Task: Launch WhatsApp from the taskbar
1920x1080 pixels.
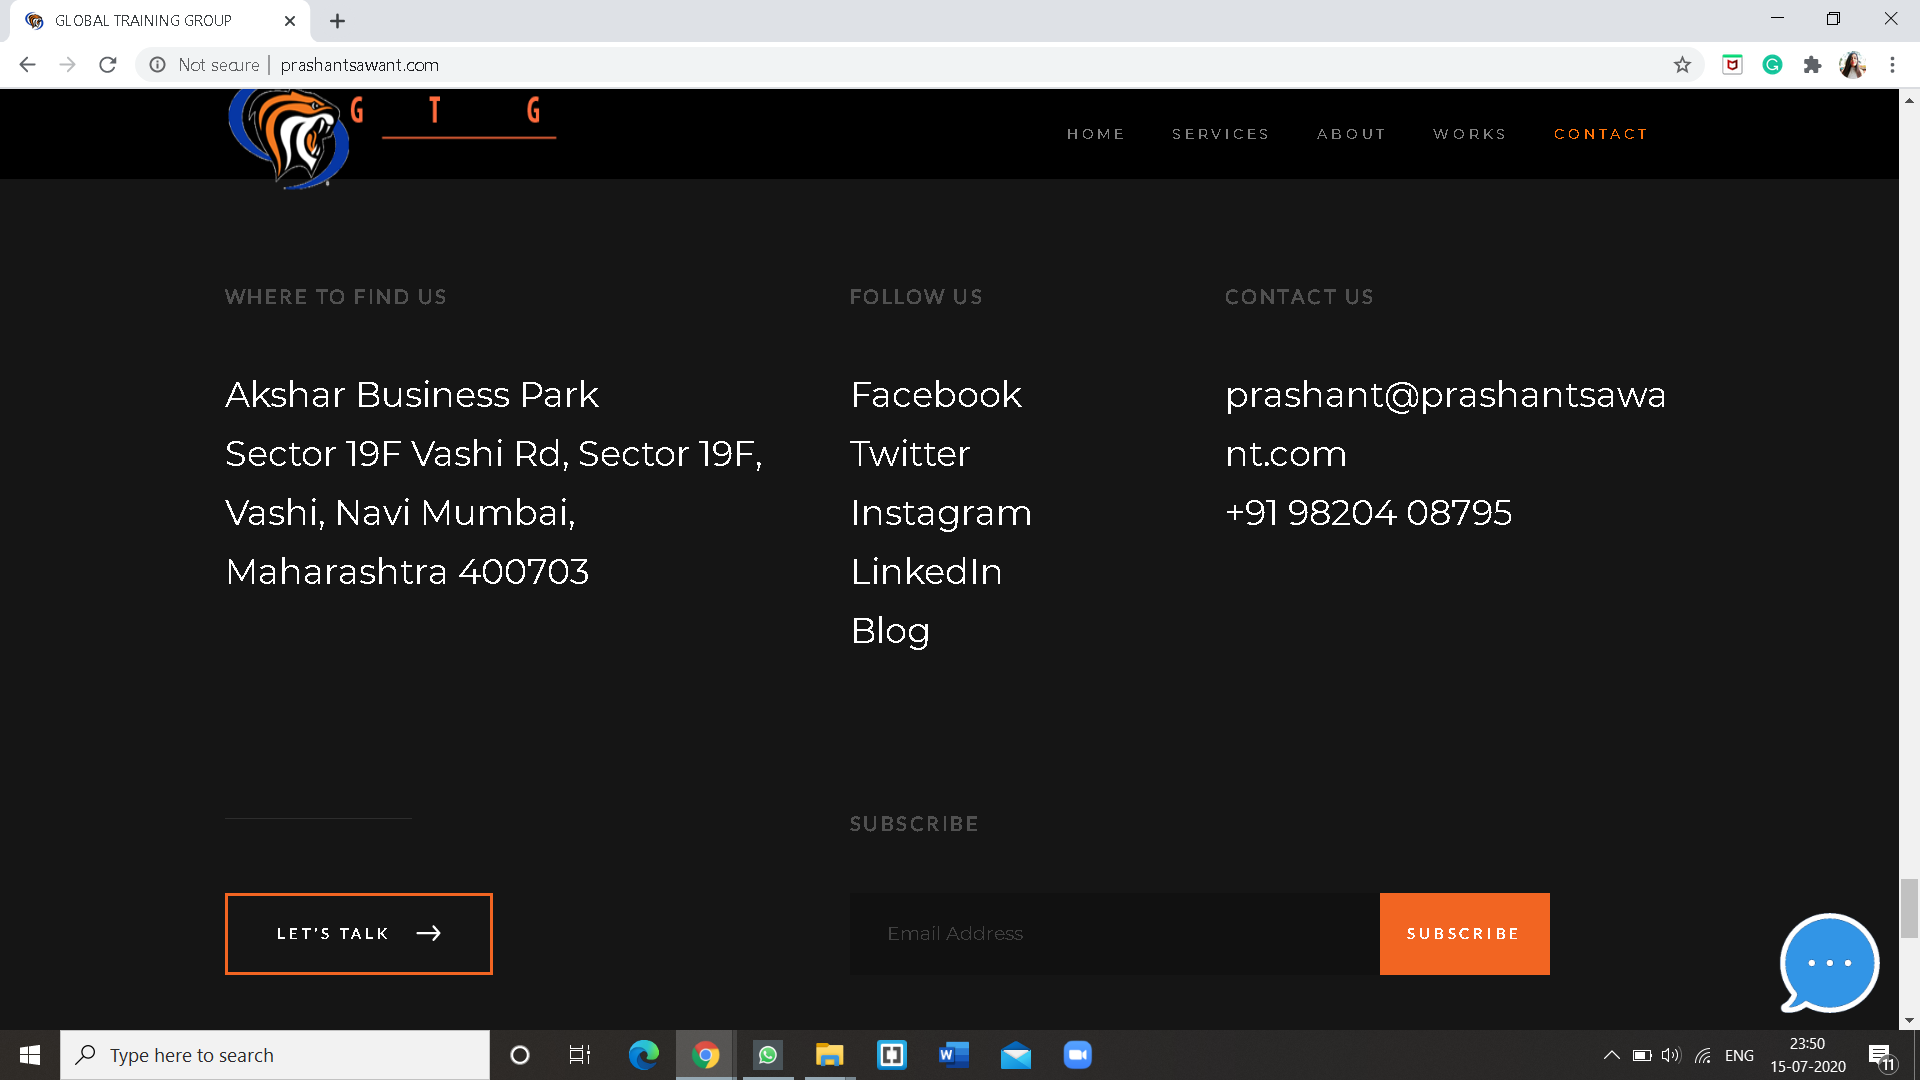Action: tap(767, 1054)
